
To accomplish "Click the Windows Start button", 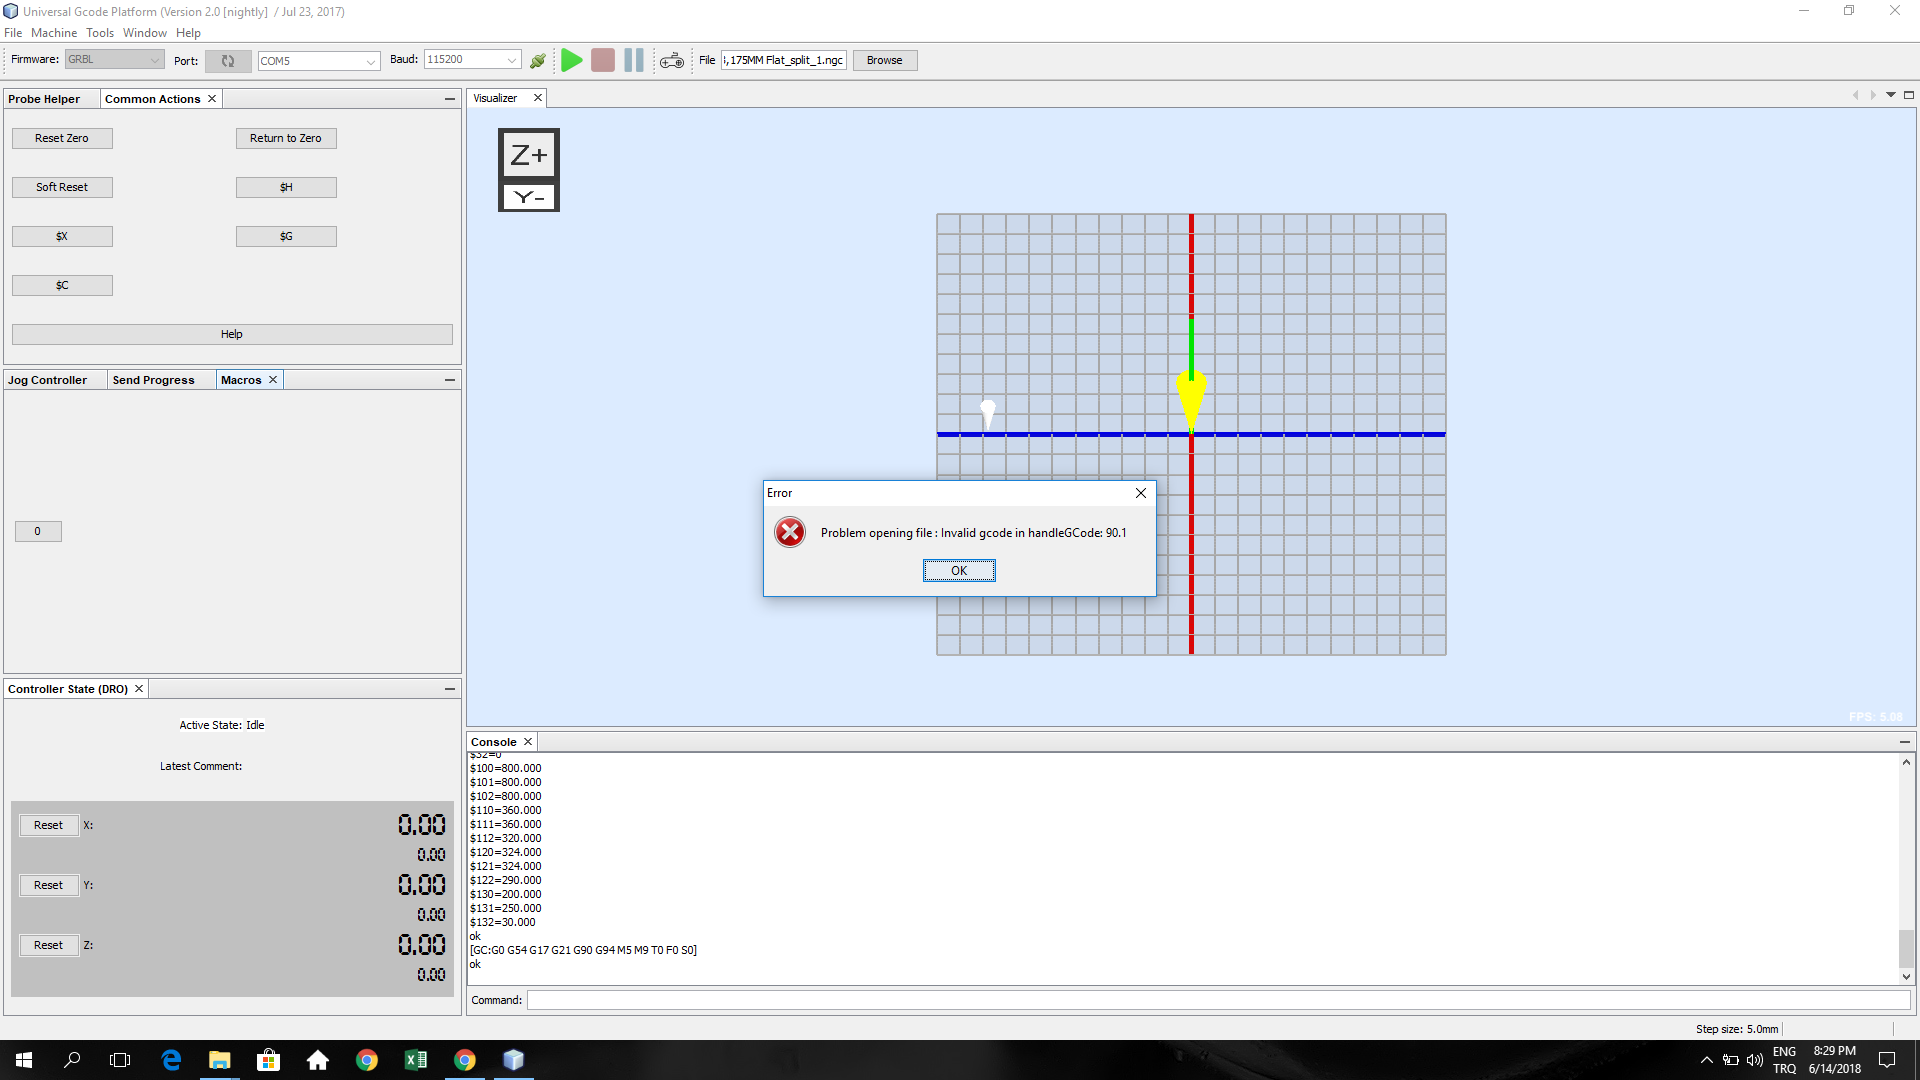I will [x=24, y=1060].
